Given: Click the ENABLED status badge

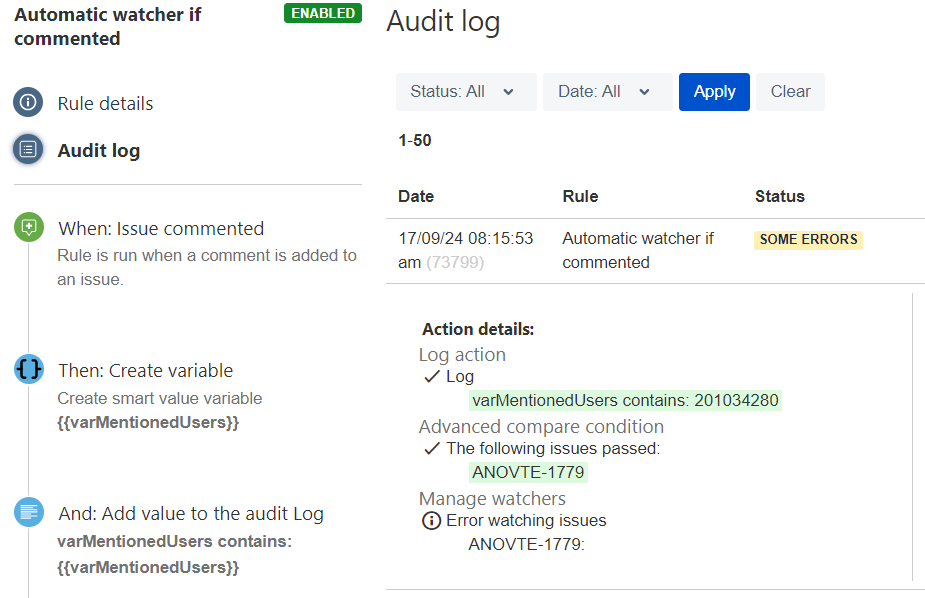Looking at the screenshot, I should pyautogui.click(x=323, y=13).
